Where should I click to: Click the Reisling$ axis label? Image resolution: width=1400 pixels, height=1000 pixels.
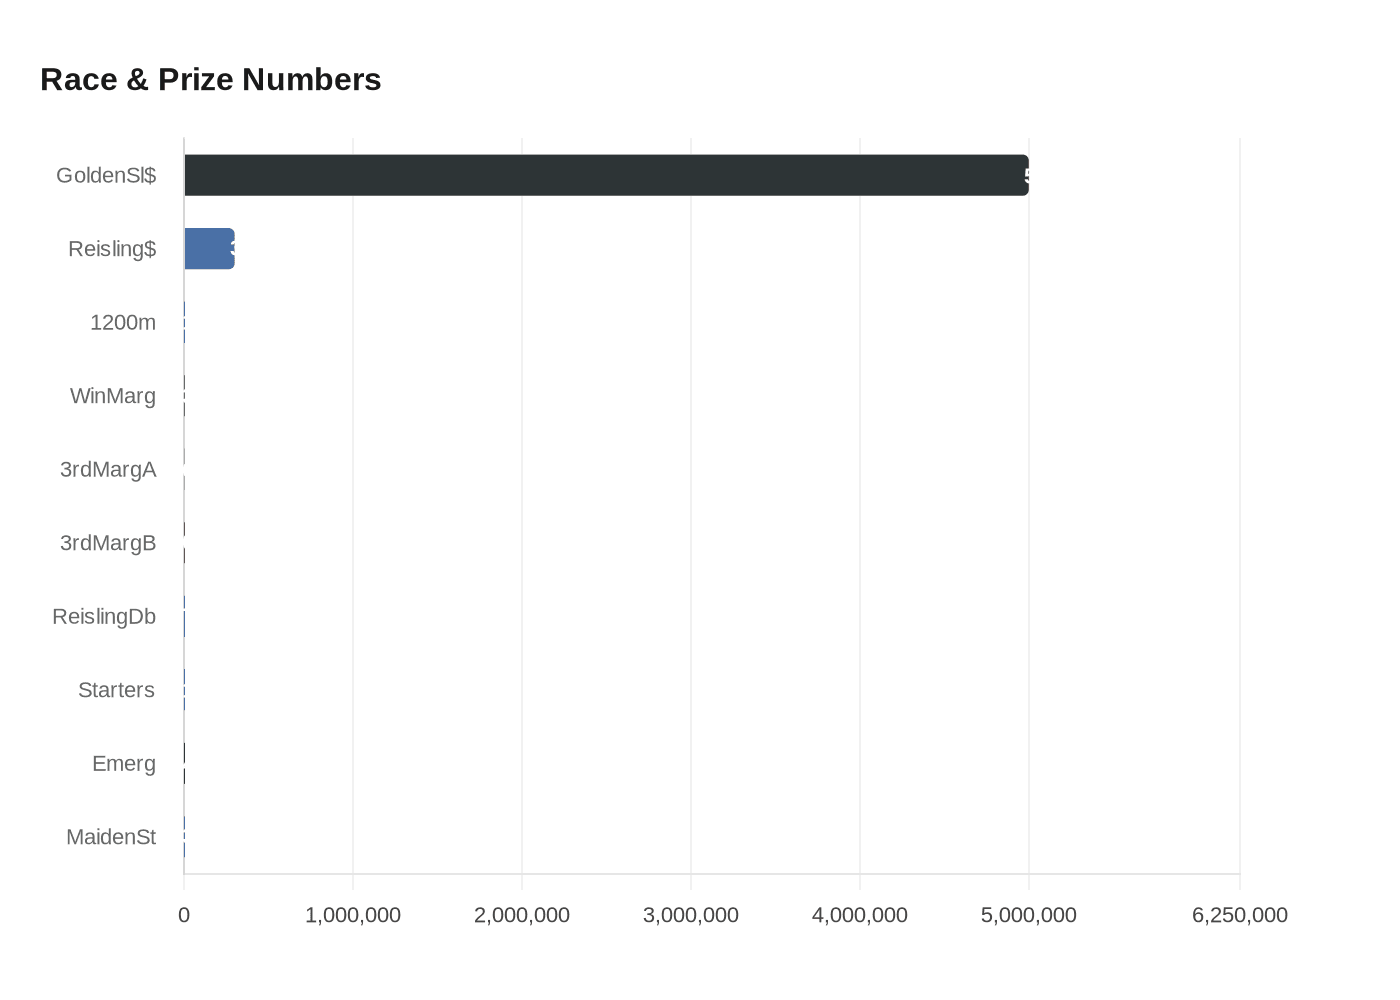[x=110, y=249]
